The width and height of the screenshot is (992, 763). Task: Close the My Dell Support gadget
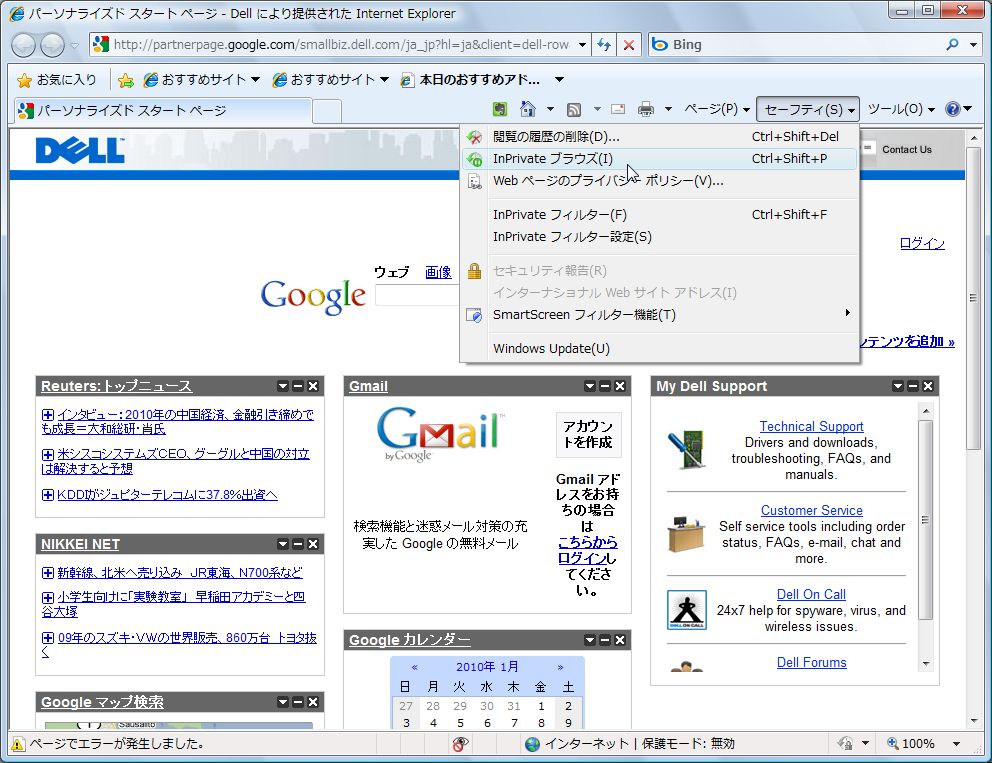(x=928, y=386)
